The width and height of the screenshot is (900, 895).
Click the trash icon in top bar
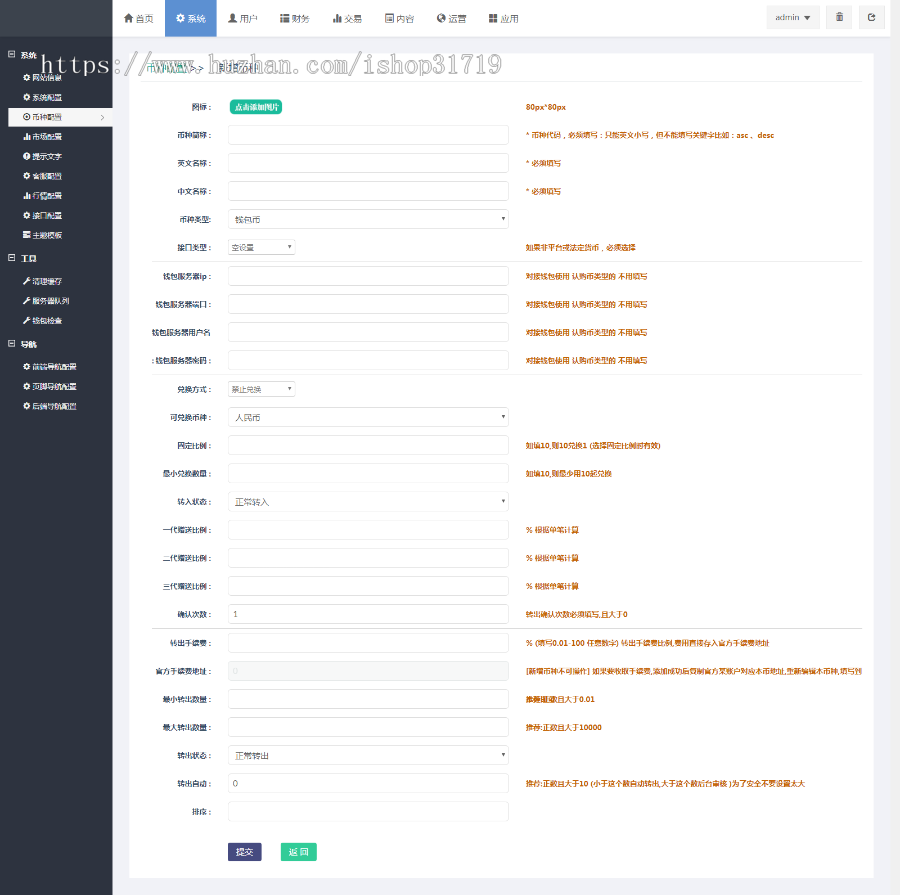point(839,17)
